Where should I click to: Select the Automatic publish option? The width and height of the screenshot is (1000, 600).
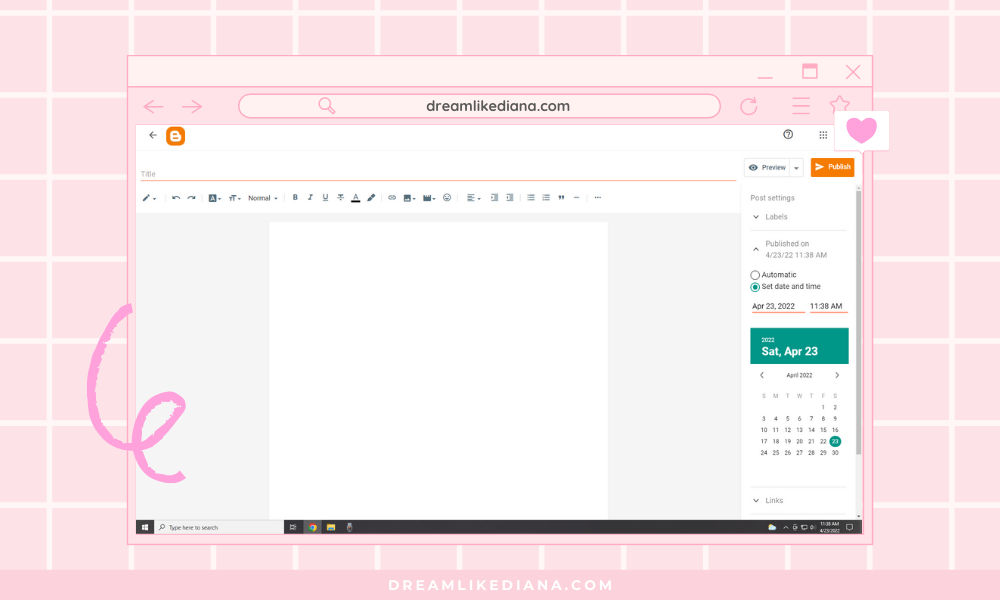coord(755,274)
